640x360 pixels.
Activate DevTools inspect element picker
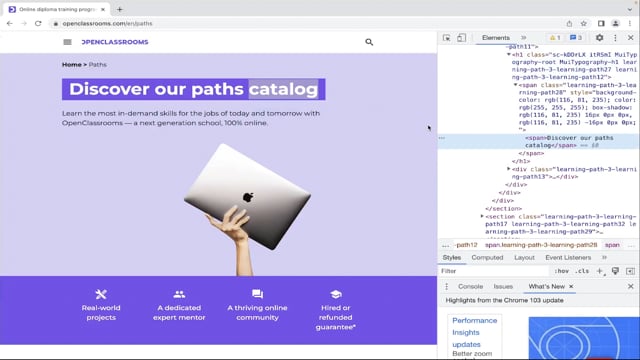click(447, 38)
